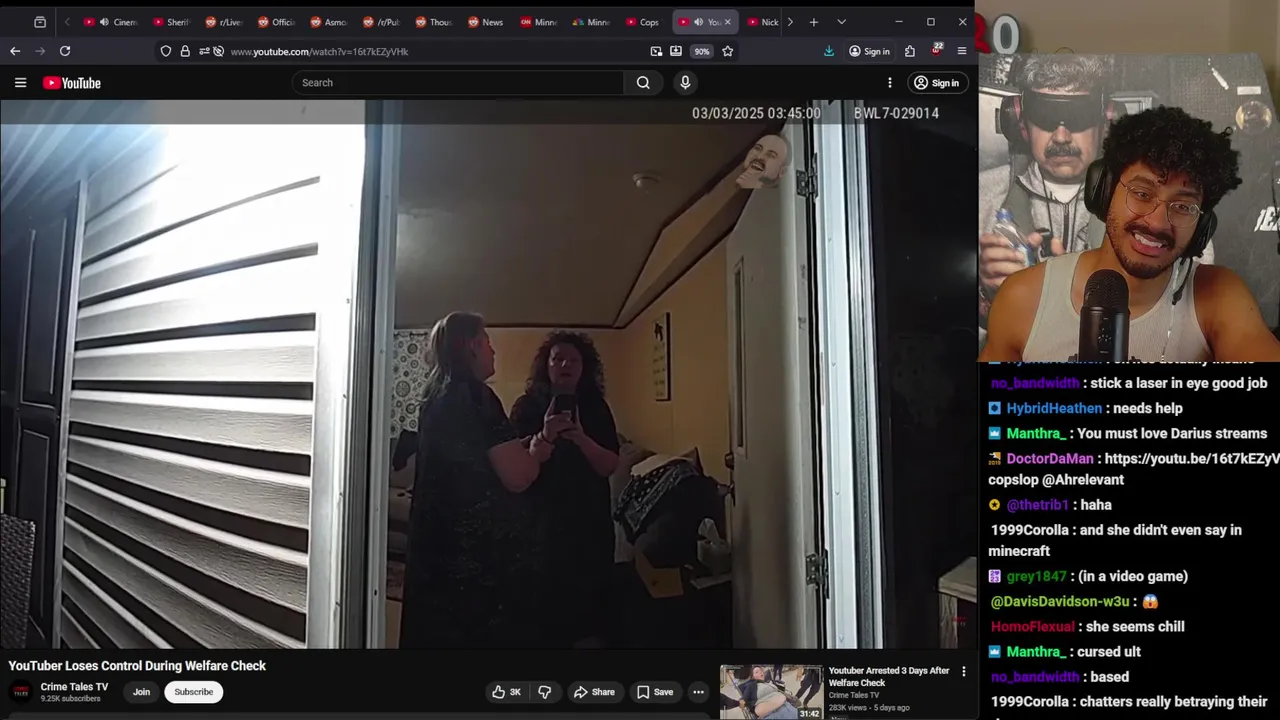Open the recommended video thumbnail 31:42

coord(772,692)
